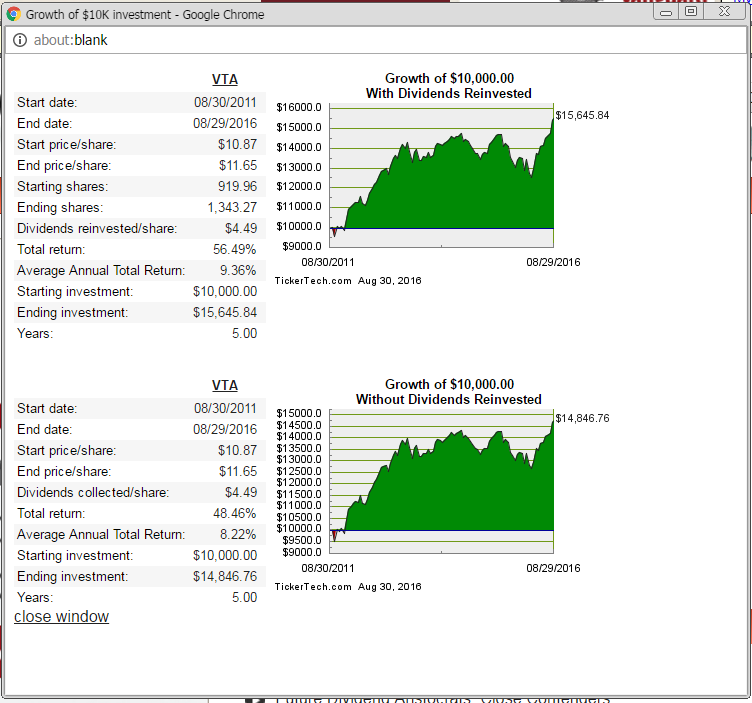This screenshot has width=752, height=703.
Task: Select the $15,645.84 label on the top chart
Action: click(582, 116)
